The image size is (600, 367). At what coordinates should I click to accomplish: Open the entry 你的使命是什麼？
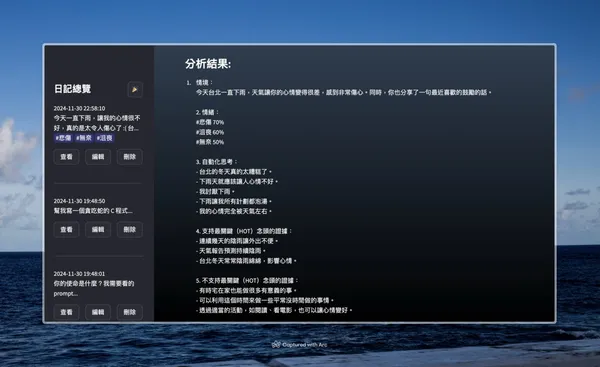(94, 289)
